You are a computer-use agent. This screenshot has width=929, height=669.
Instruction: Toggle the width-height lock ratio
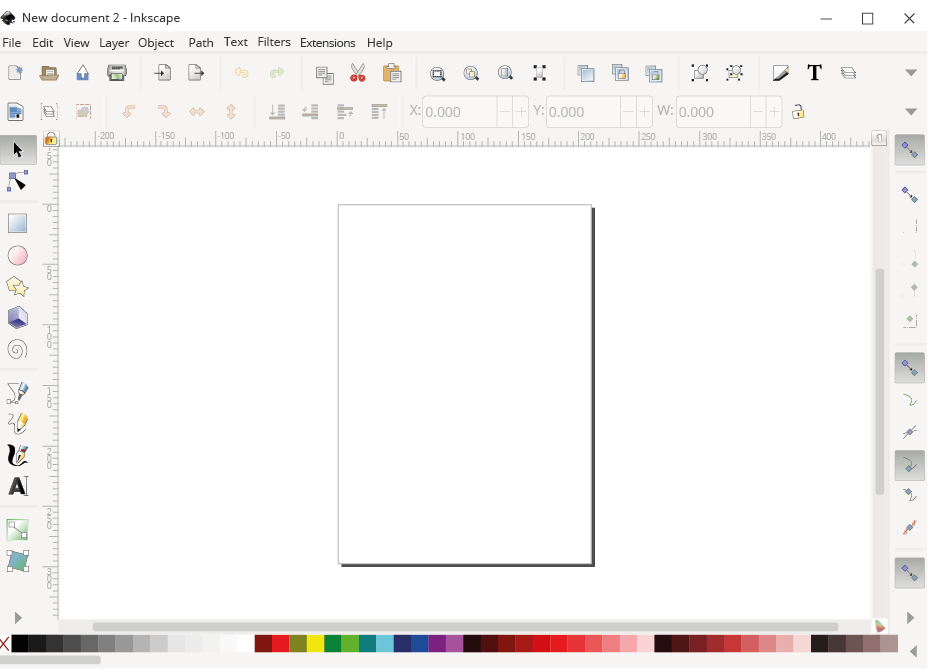click(x=798, y=111)
